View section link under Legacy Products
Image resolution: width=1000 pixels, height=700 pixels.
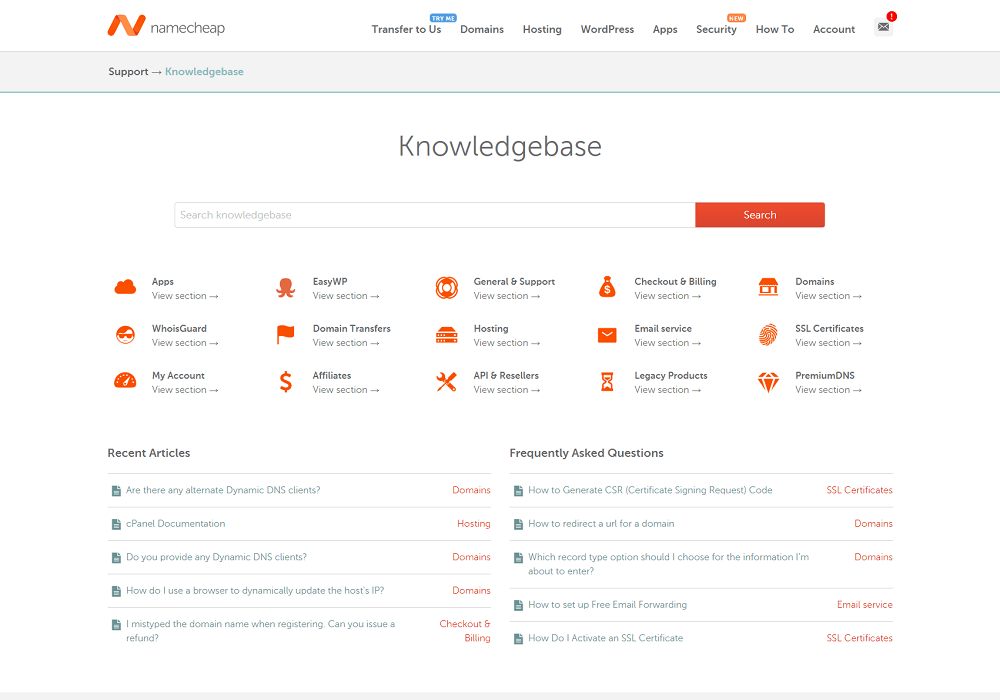[x=667, y=390]
